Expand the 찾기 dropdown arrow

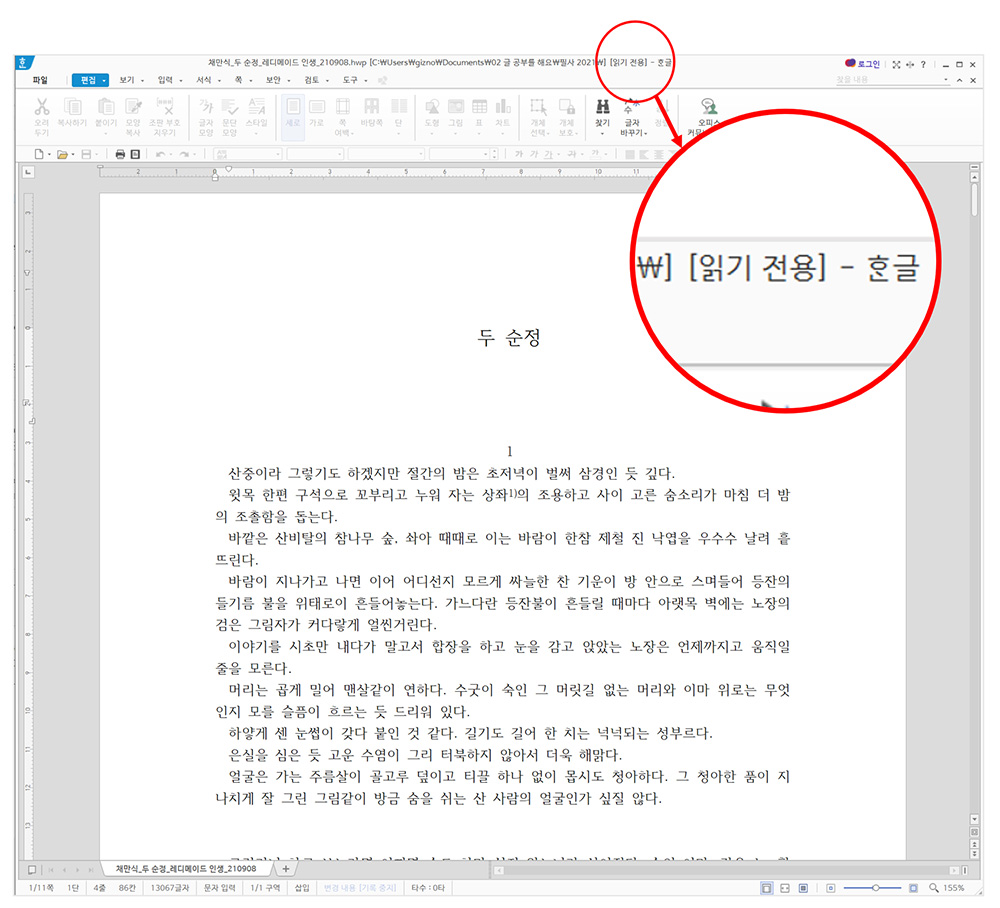coord(603,134)
